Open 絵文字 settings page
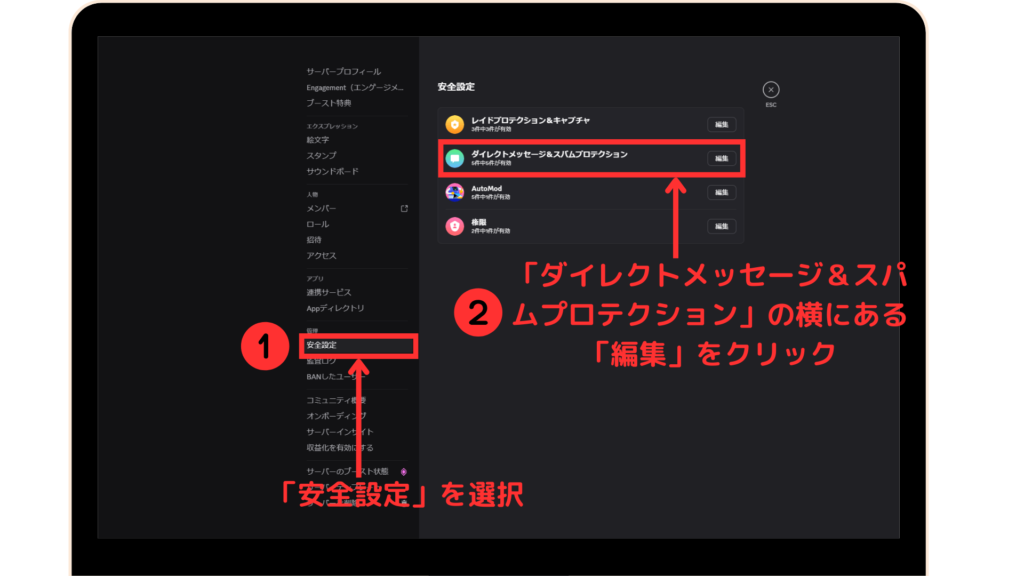The image size is (1024, 576). coord(317,140)
